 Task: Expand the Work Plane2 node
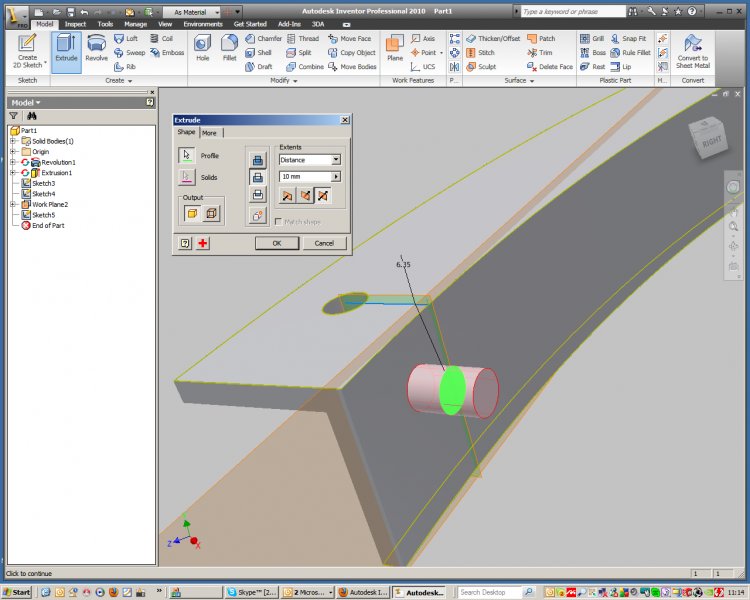click(x=13, y=204)
